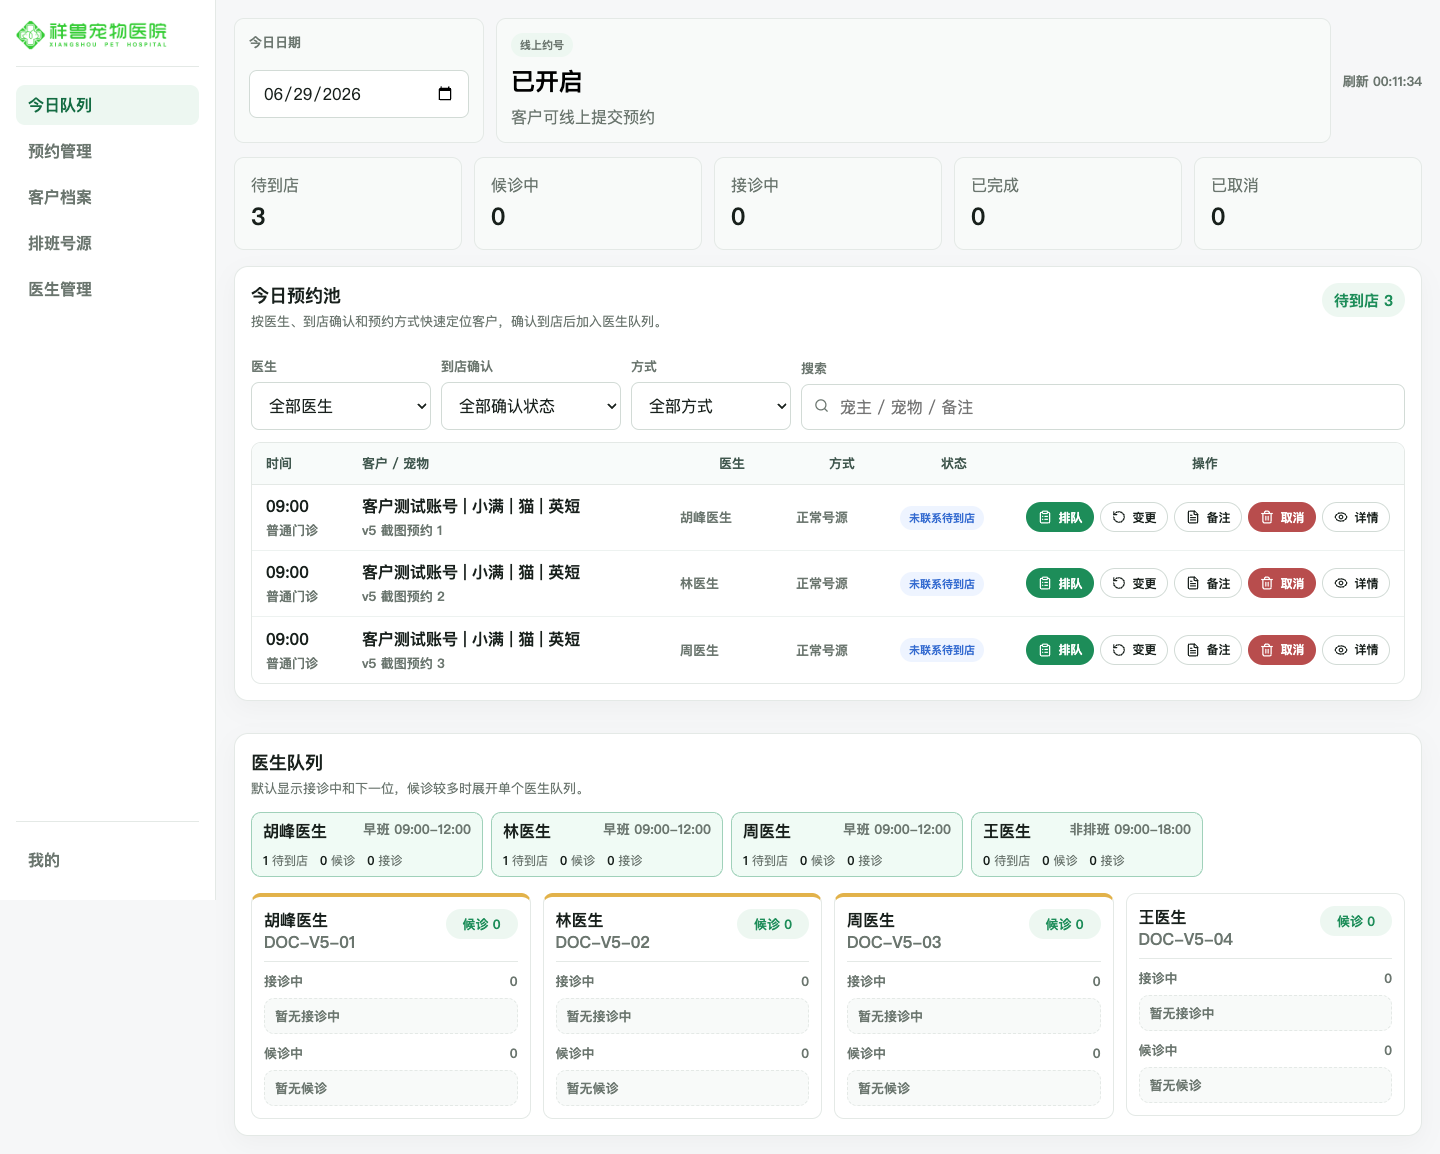Viewport: 1440px width, 1154px height.
Task: Open 备注 for the 周医生 appointment
Action: [x=1208, y=650]
